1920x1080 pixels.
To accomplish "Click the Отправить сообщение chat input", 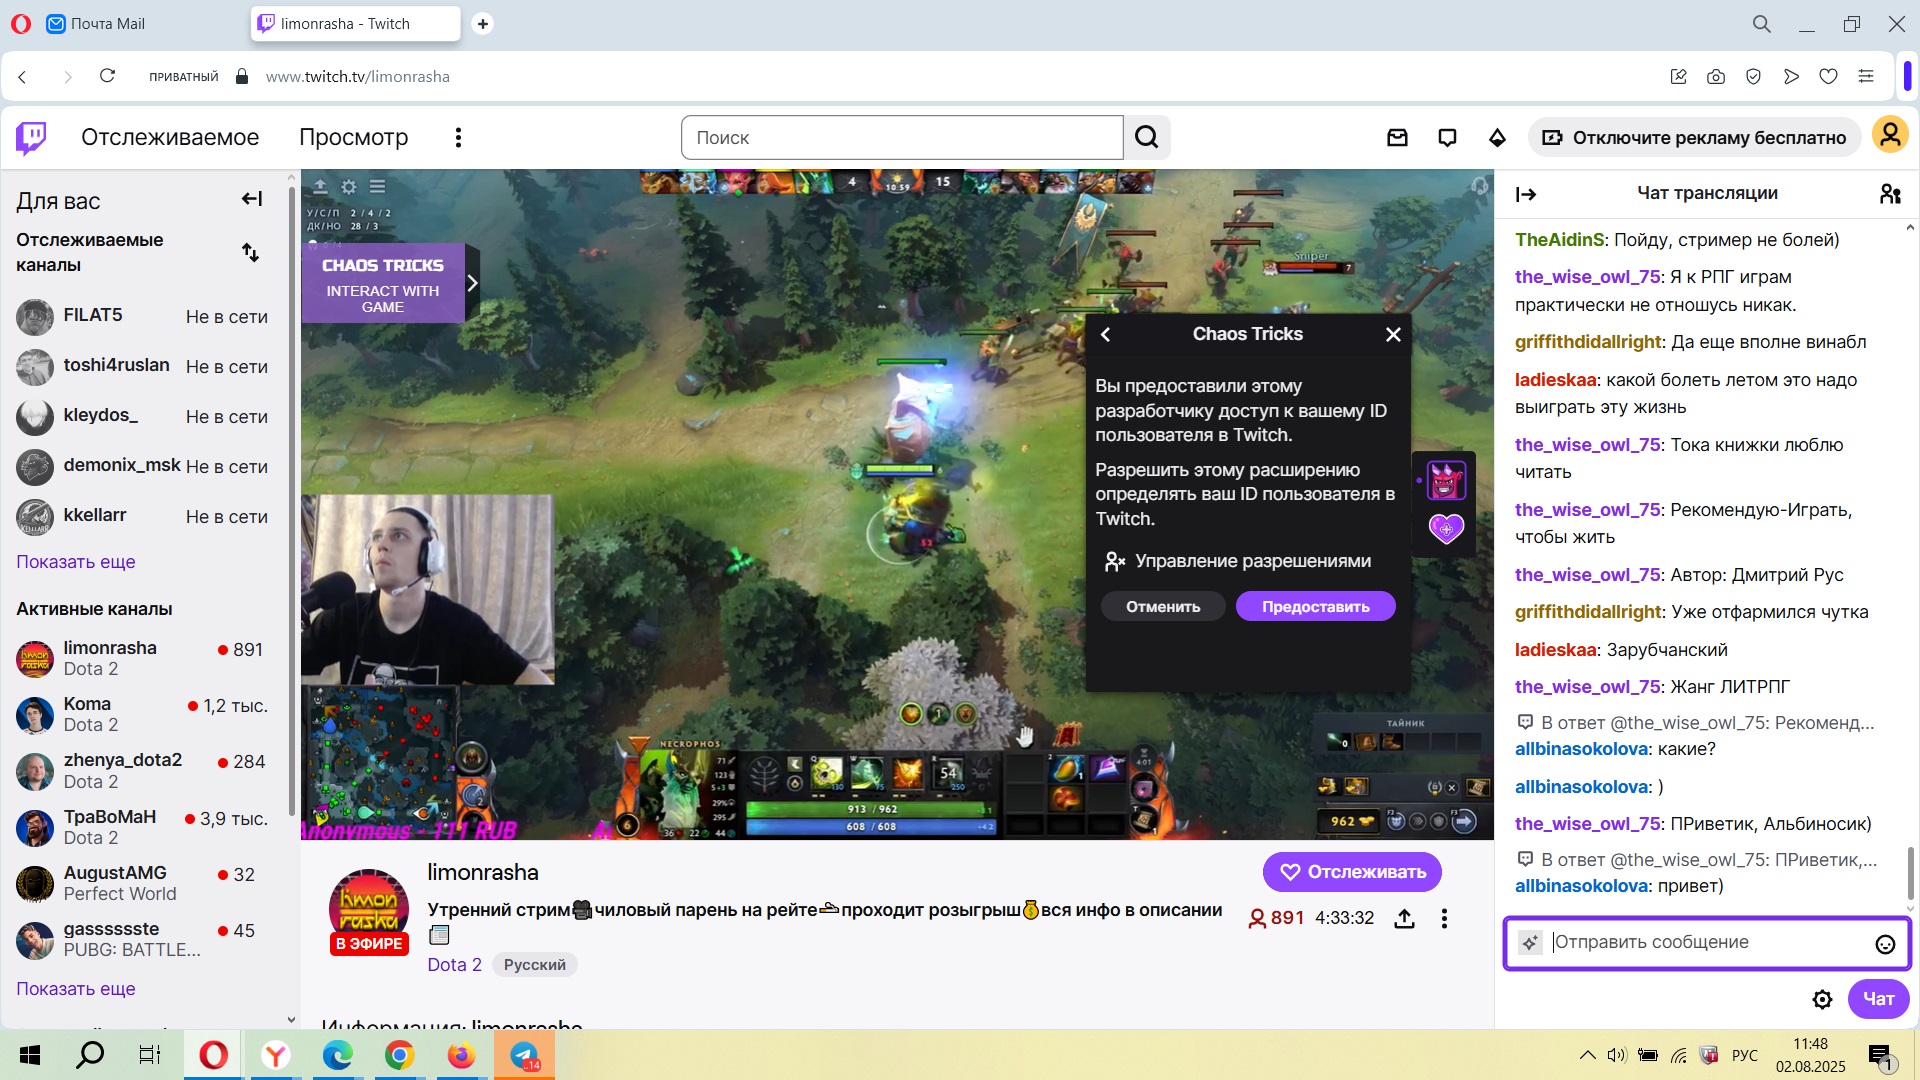I will point(1708,942).
